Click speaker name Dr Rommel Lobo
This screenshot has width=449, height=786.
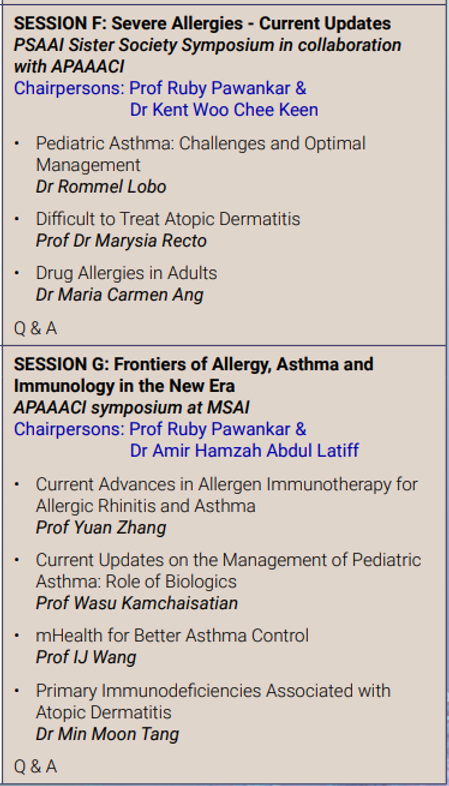101,186
